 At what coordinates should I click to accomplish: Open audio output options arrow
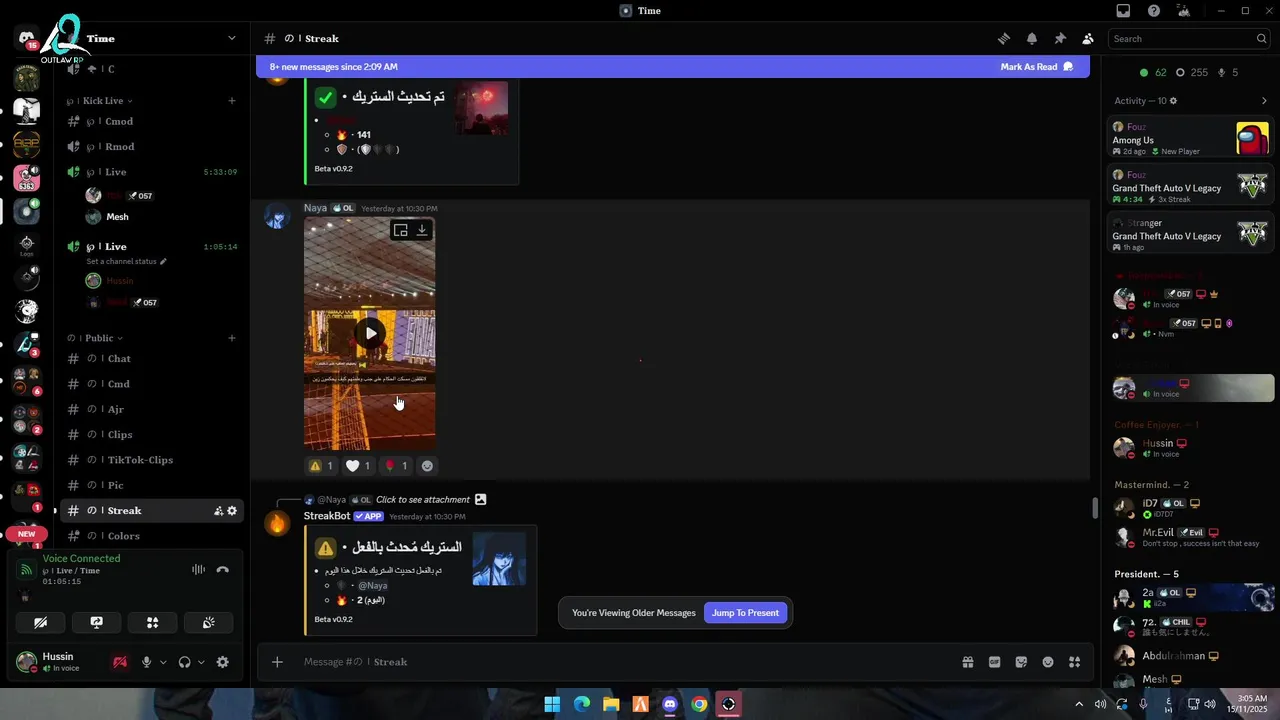click(201, 662)
